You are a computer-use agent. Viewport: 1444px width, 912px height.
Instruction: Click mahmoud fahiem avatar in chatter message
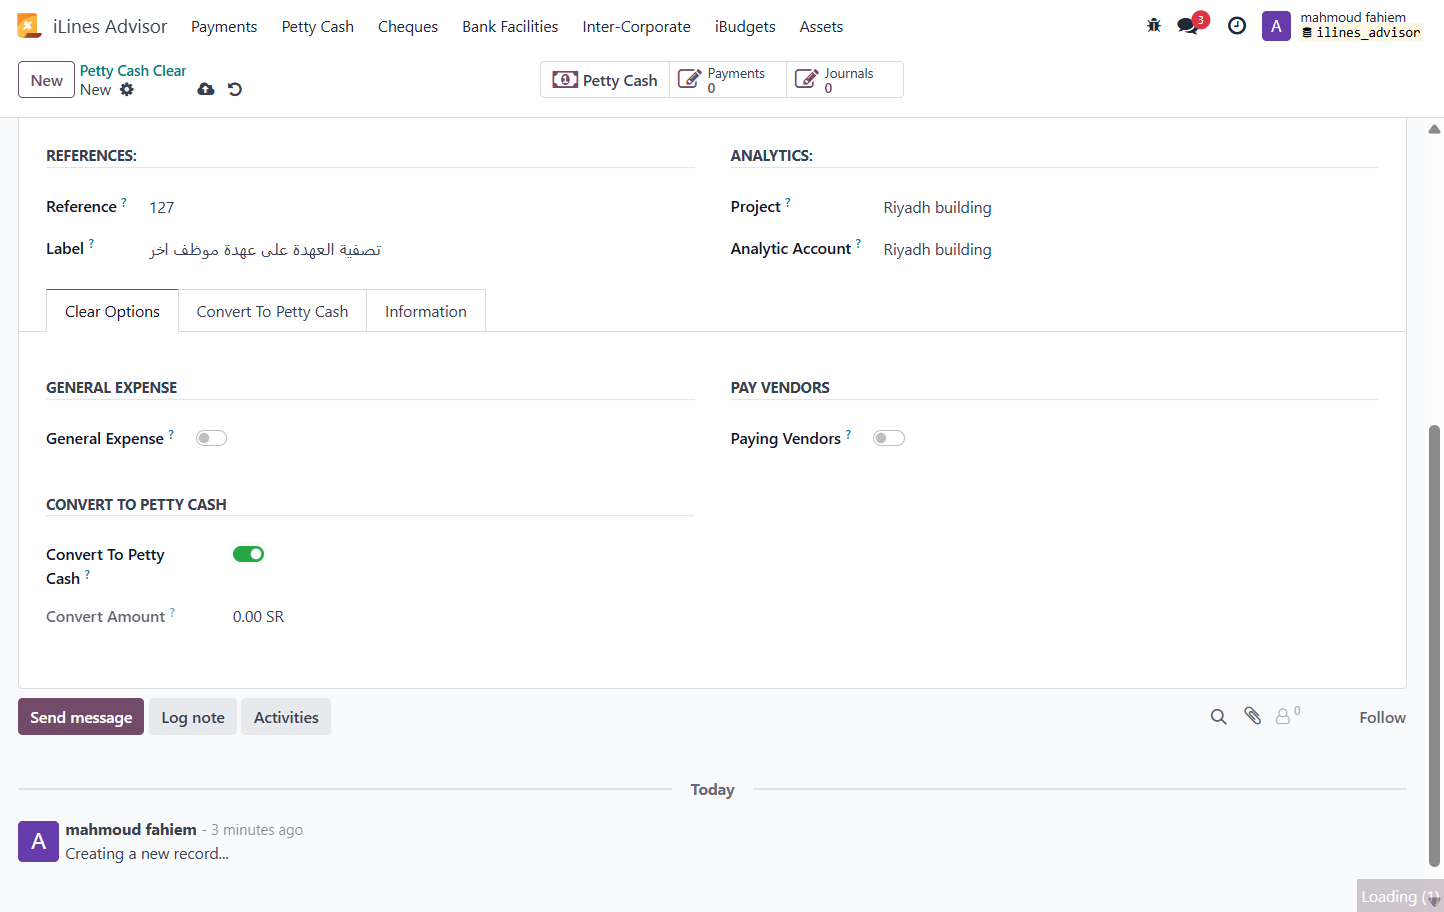coord(38,842)
